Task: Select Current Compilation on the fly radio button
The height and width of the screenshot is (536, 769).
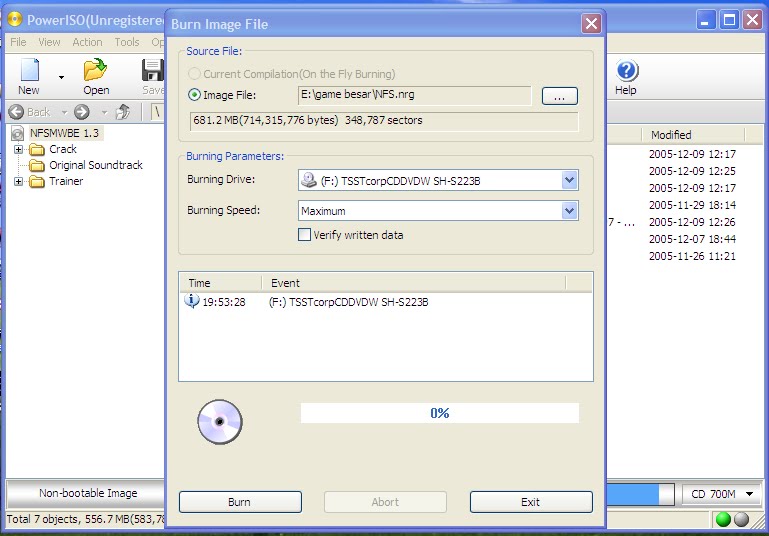Action: [x=194, y=74]
